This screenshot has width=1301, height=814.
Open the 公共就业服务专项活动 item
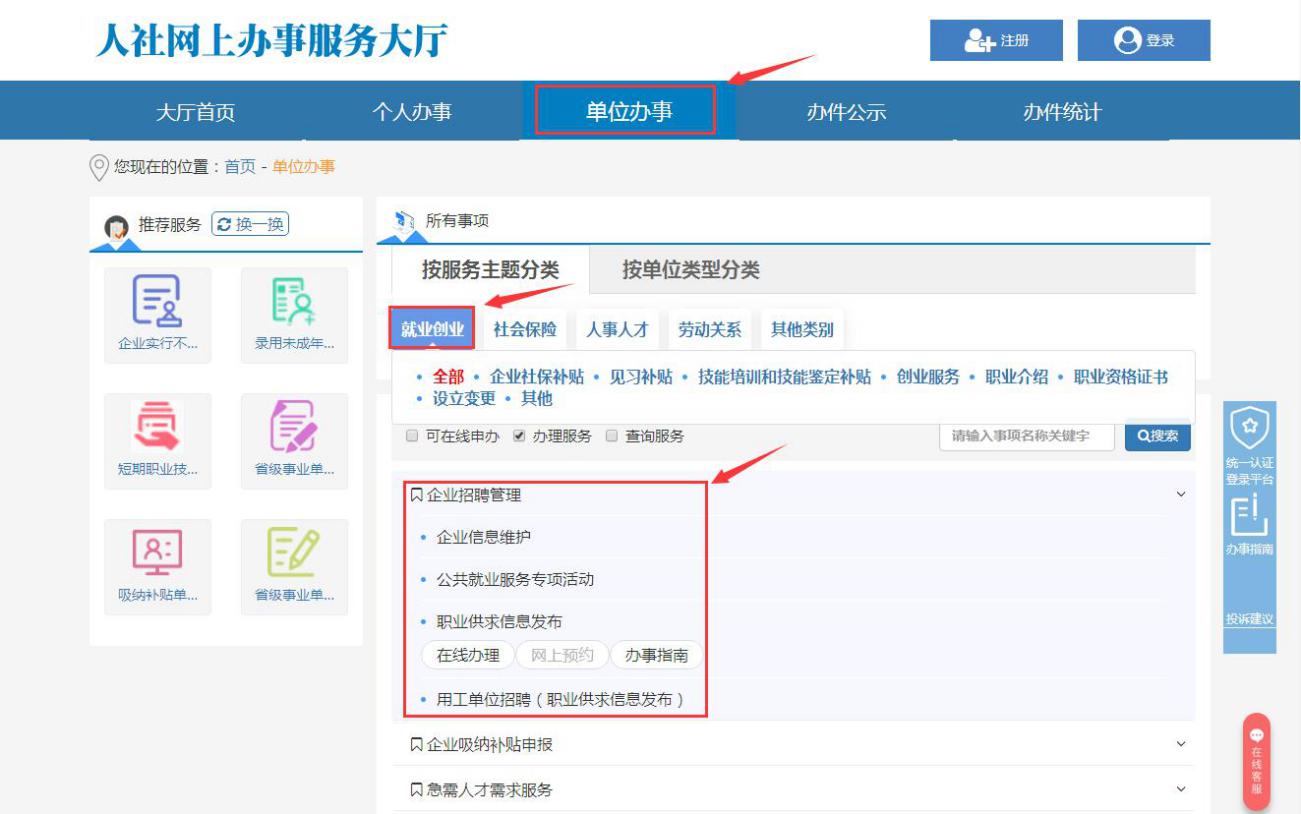click(x=516, y=580)
